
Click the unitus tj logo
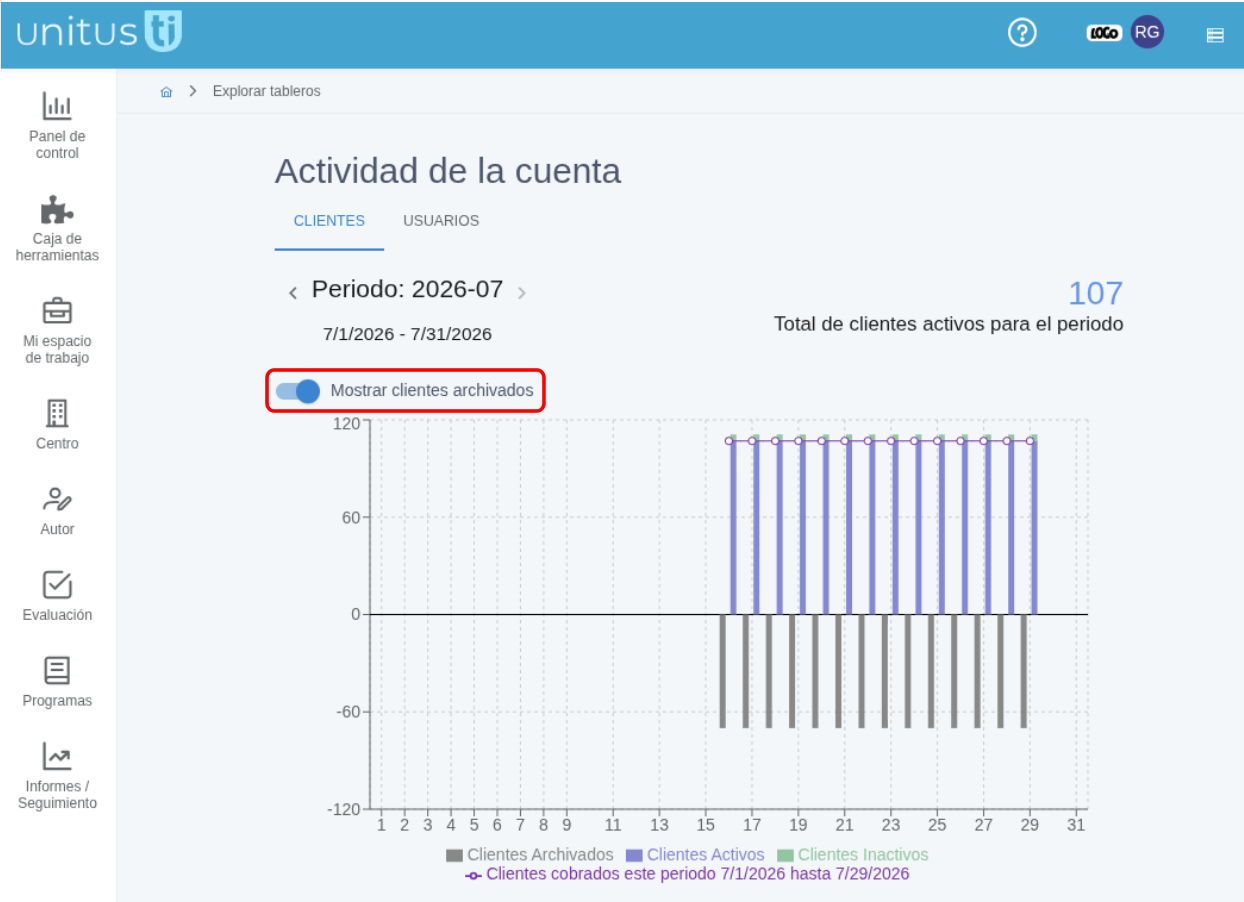[98, 32]
